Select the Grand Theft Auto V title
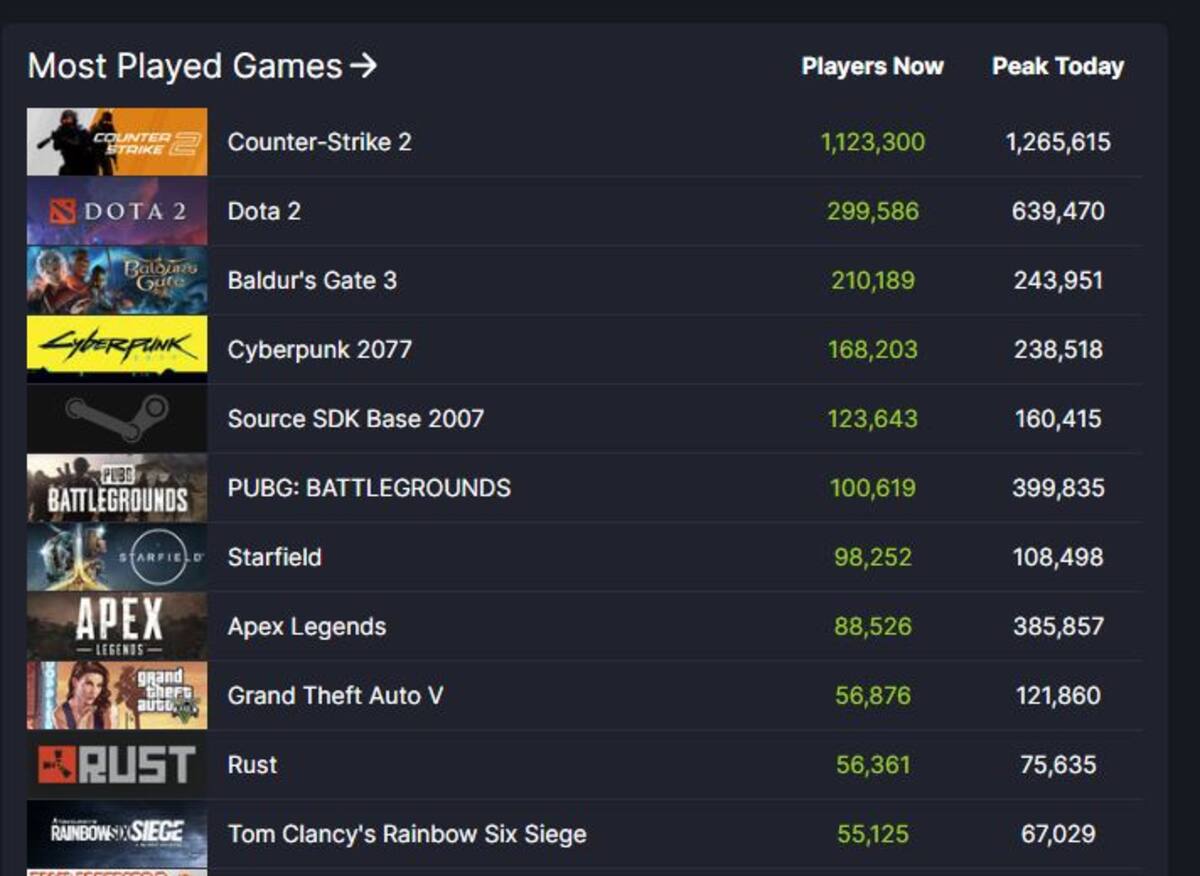 [335, 695]
